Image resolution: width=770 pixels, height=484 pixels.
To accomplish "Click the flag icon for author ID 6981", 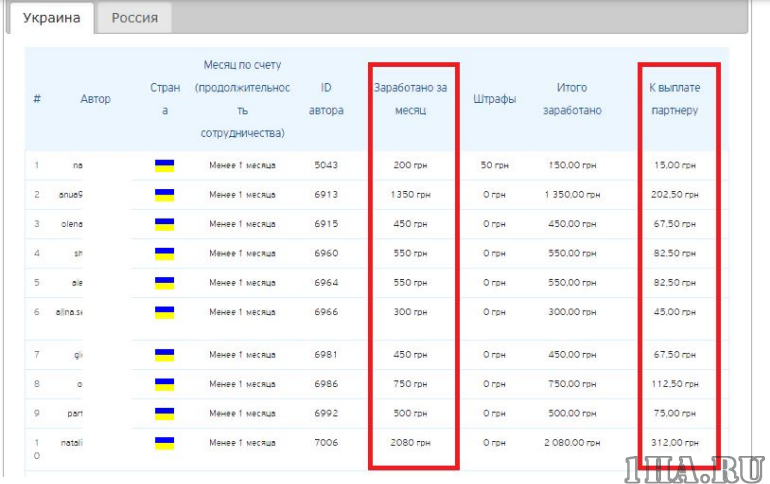I will [164, 354].
